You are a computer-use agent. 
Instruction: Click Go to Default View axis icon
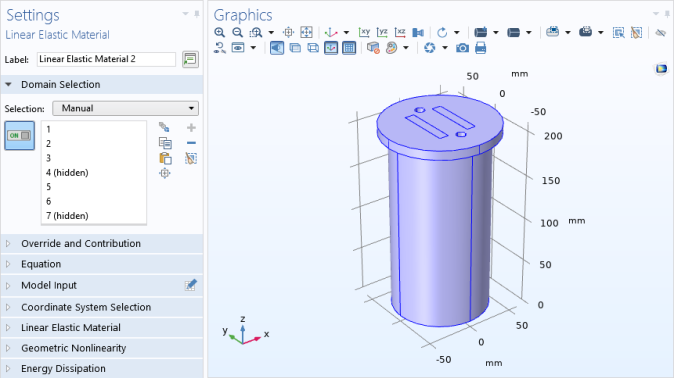click(x=331, y=32)
